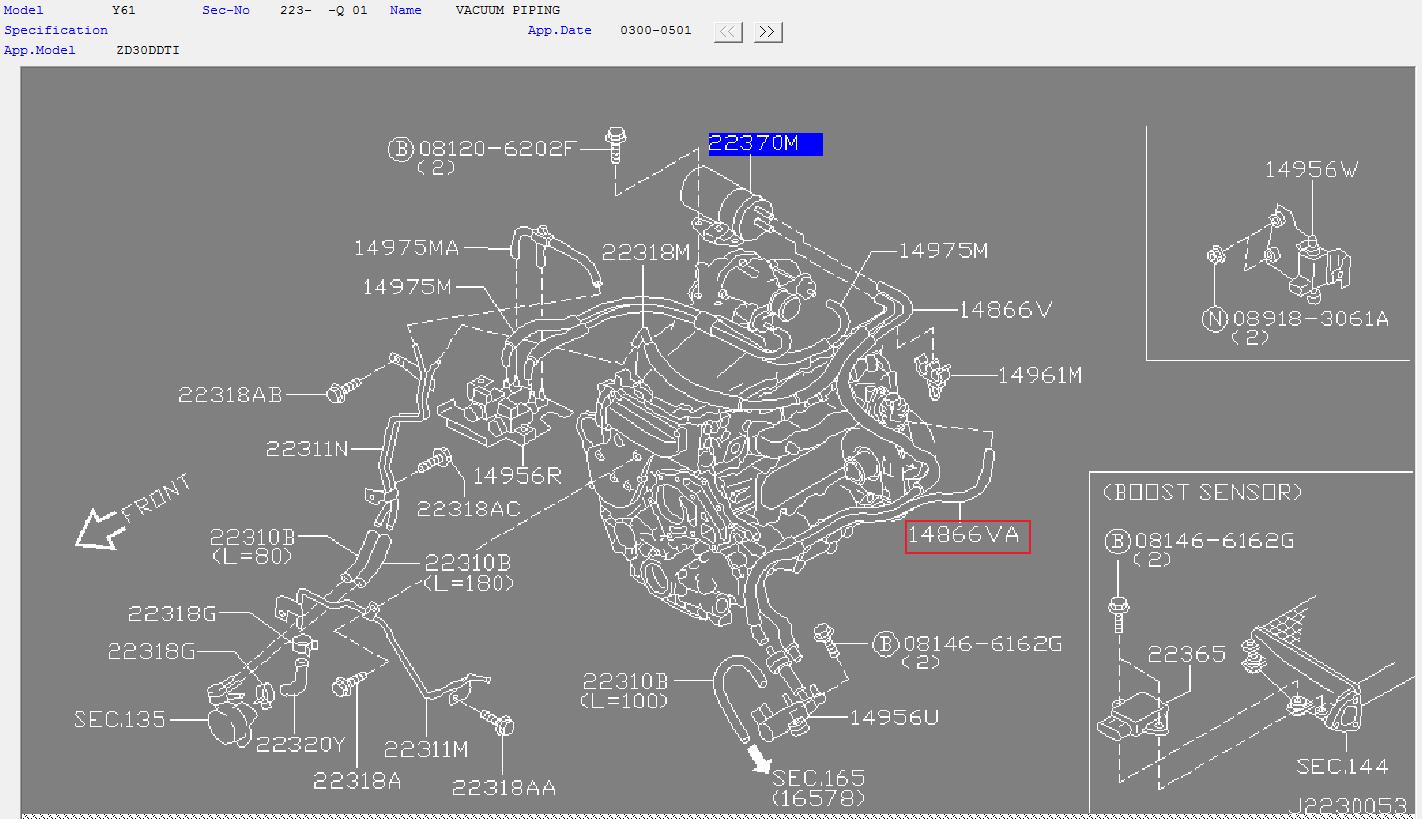Click part number 22318AB
This screenshot has height=819, width=1422.
(x=230, y=394)
